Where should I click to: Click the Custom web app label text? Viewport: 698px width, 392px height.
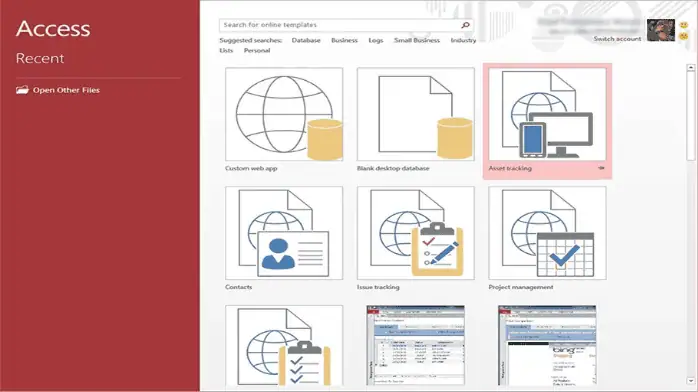(251, 168)
